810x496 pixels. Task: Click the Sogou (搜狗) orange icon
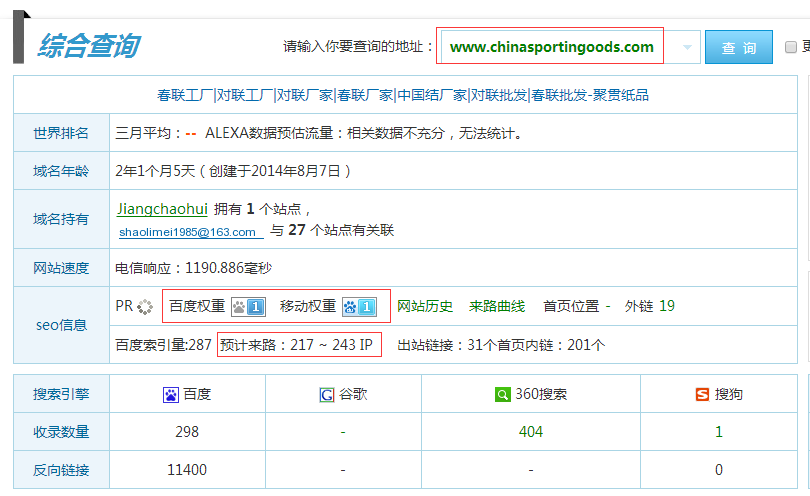tap(702, 395)
